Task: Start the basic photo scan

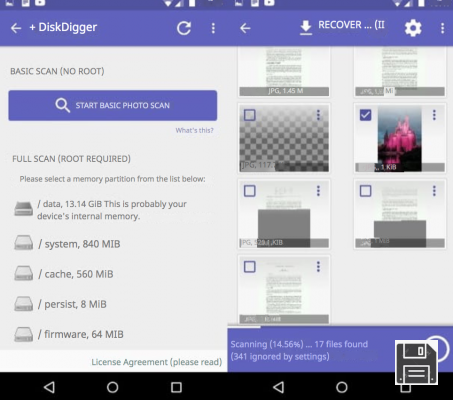Action: coord(113,105)
